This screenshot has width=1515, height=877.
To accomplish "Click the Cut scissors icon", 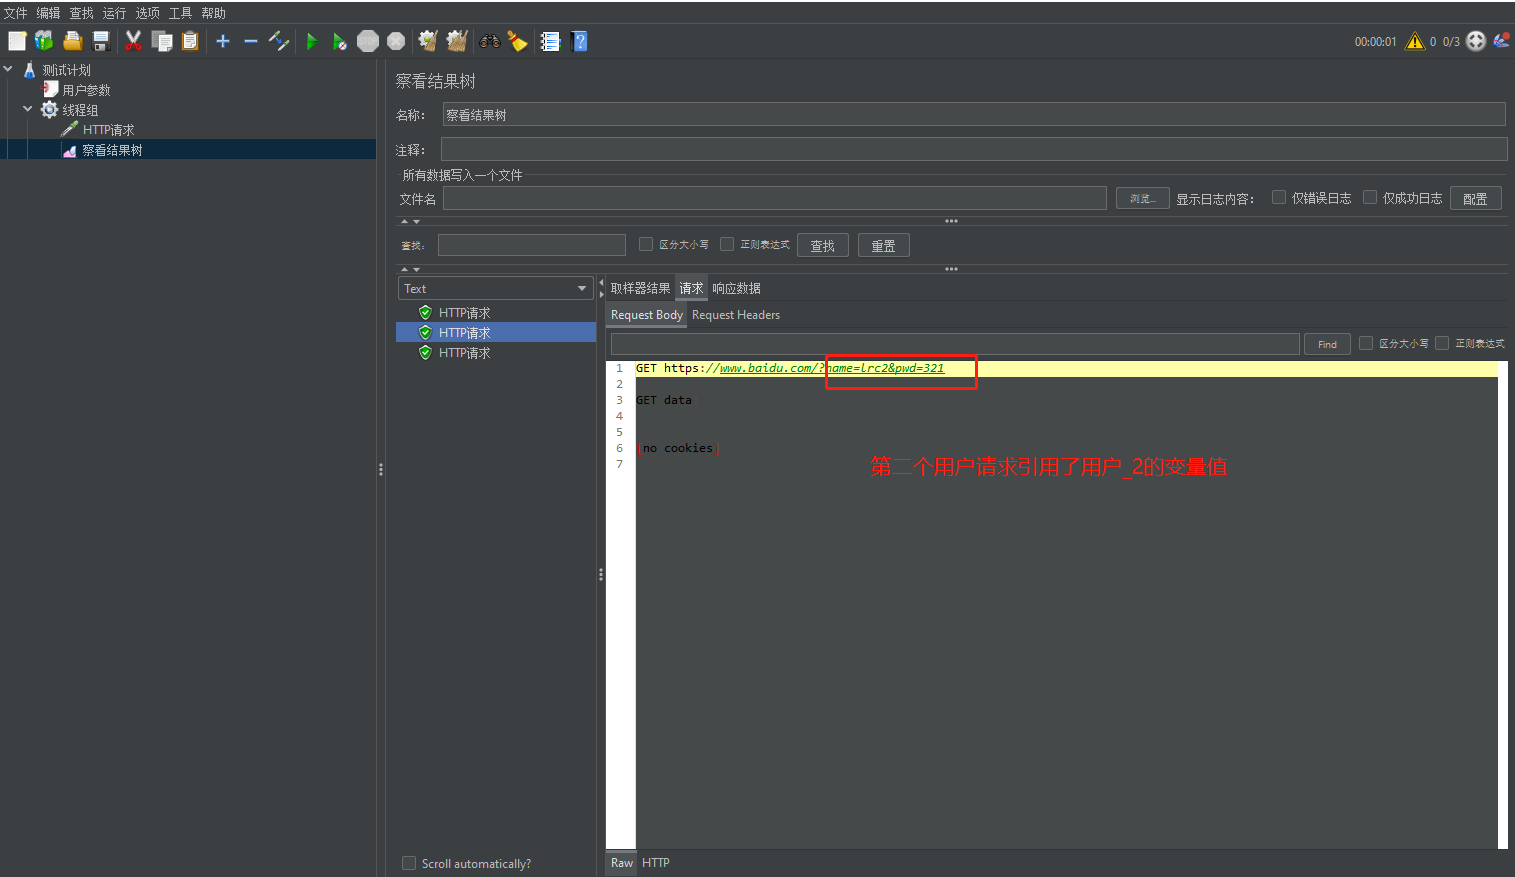I will pos(133,41).
